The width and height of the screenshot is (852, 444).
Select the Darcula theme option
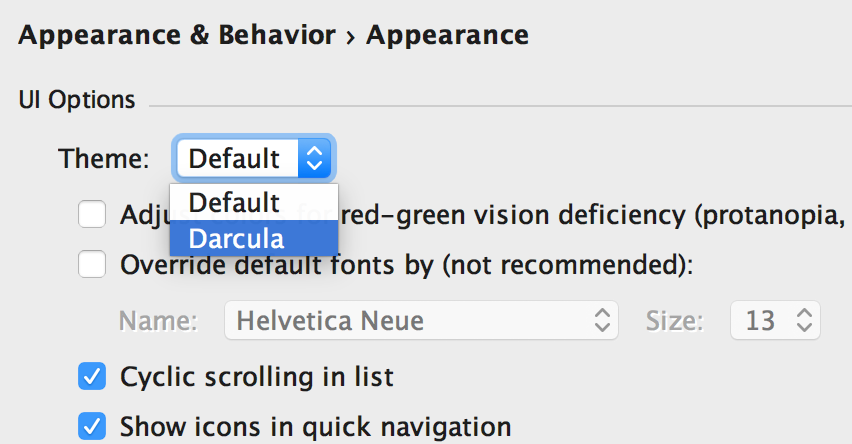[238, 239]
